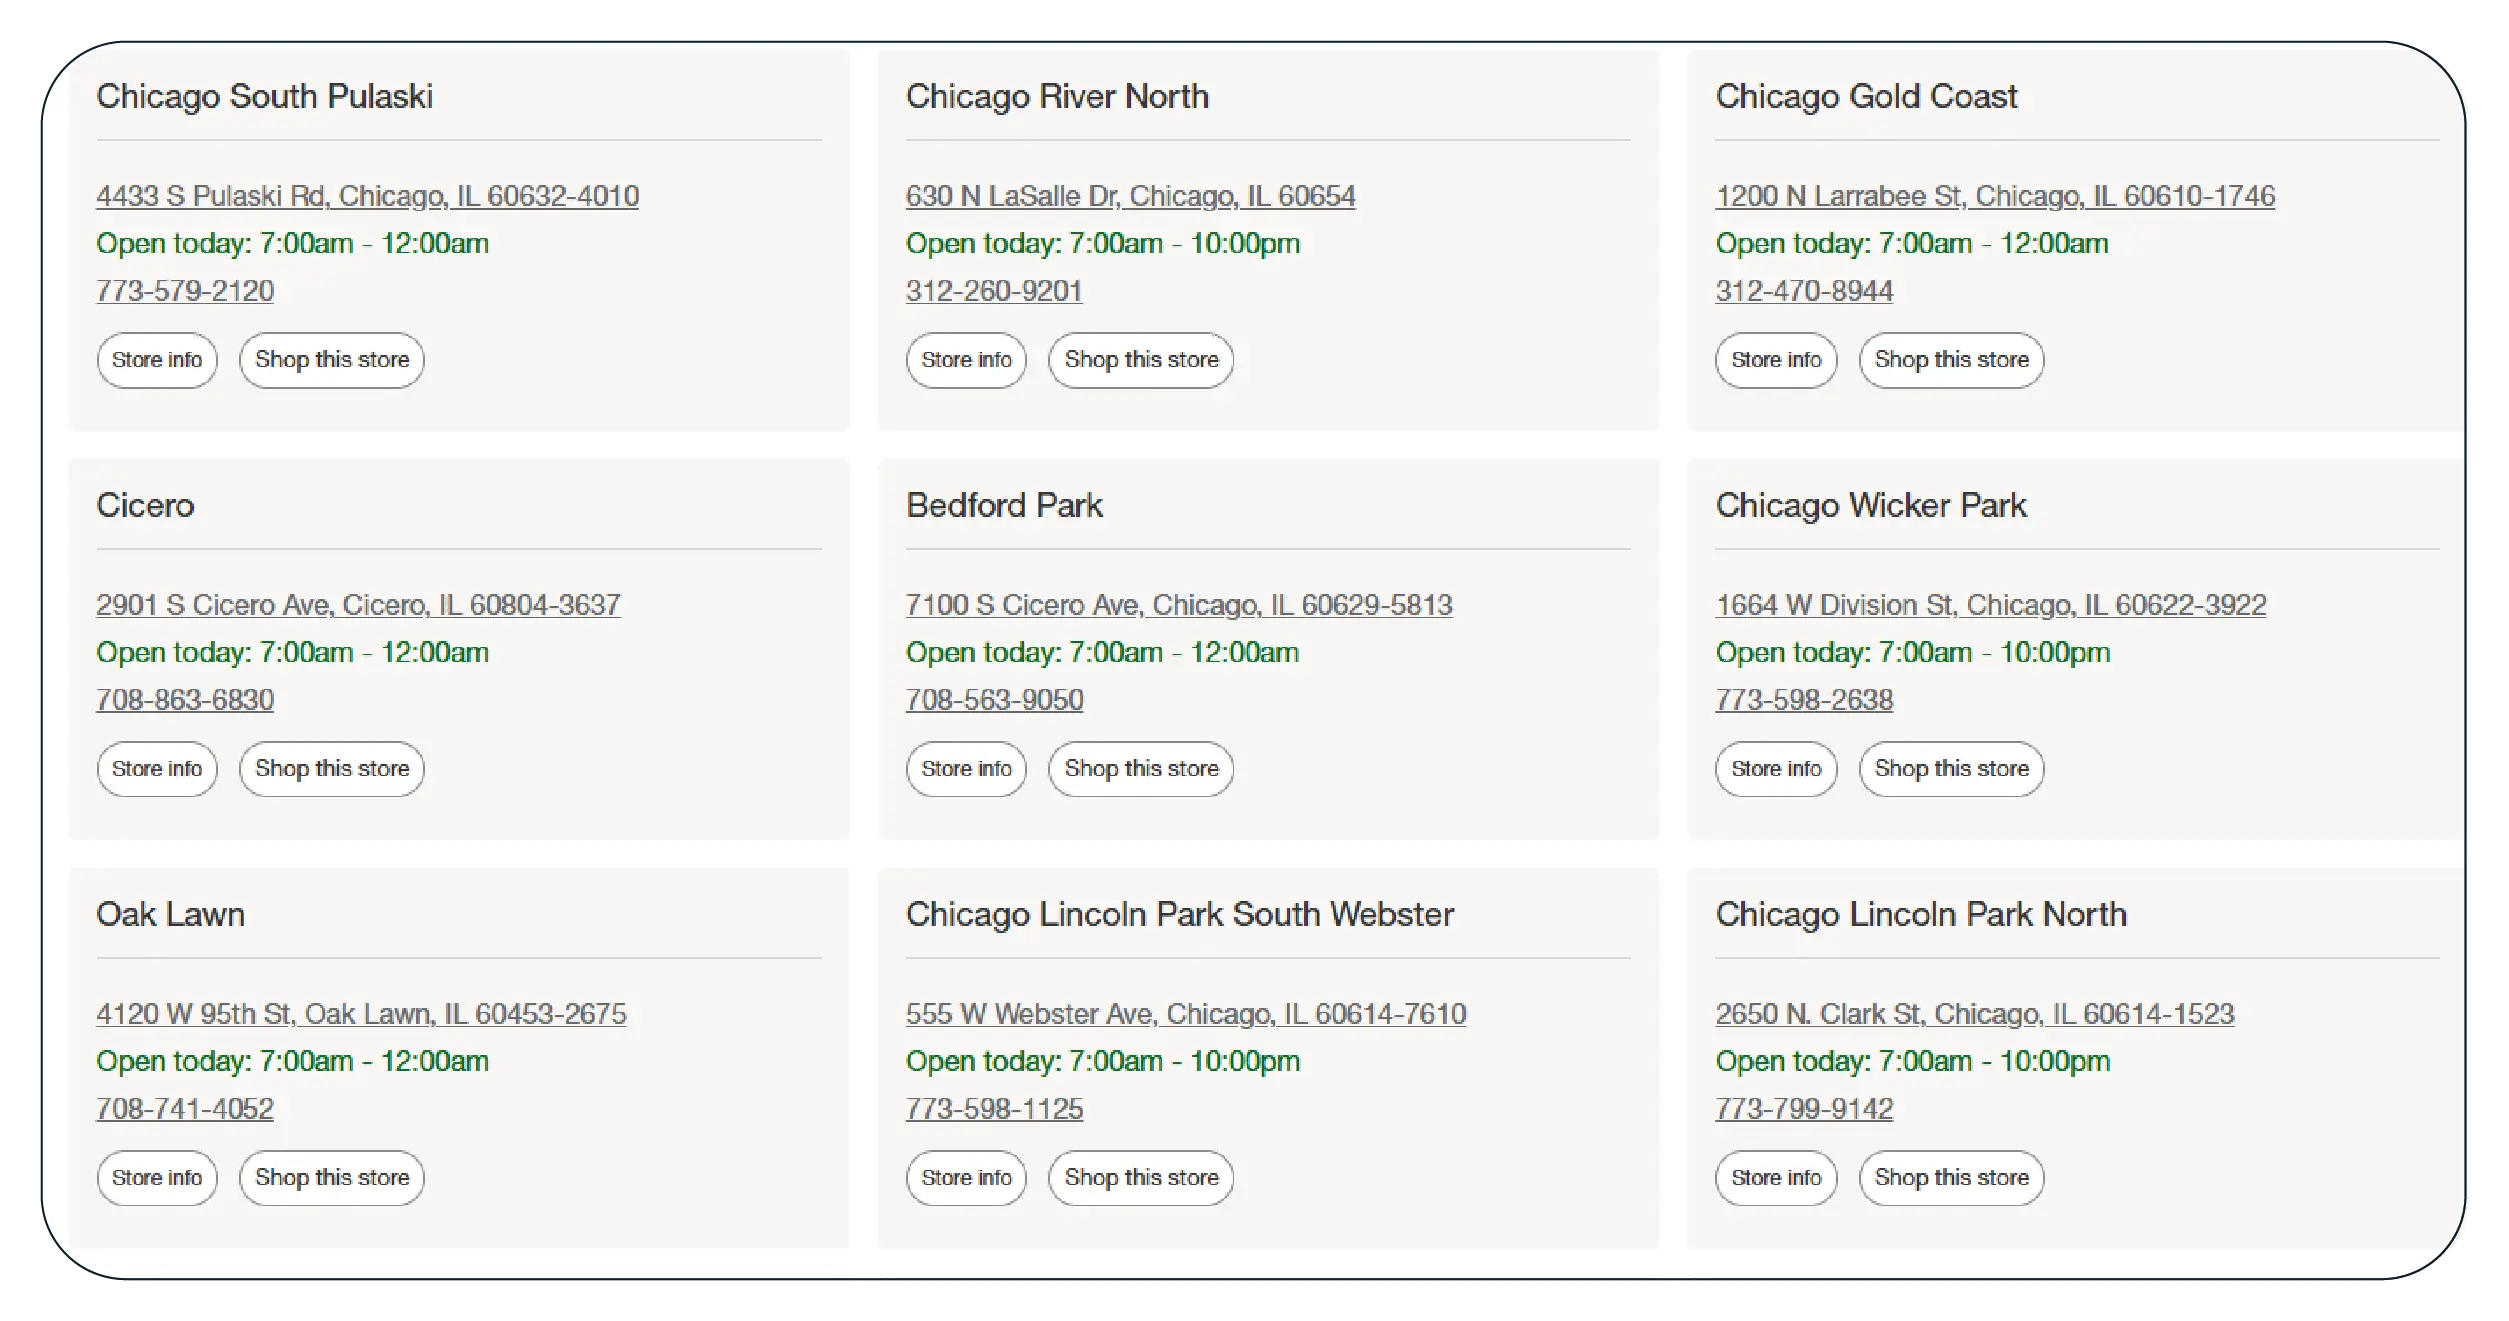The height and width of the screenshot is (1321, 2509).
Task: Open Store info for Chicago South Pulaski
Action: 157,360
